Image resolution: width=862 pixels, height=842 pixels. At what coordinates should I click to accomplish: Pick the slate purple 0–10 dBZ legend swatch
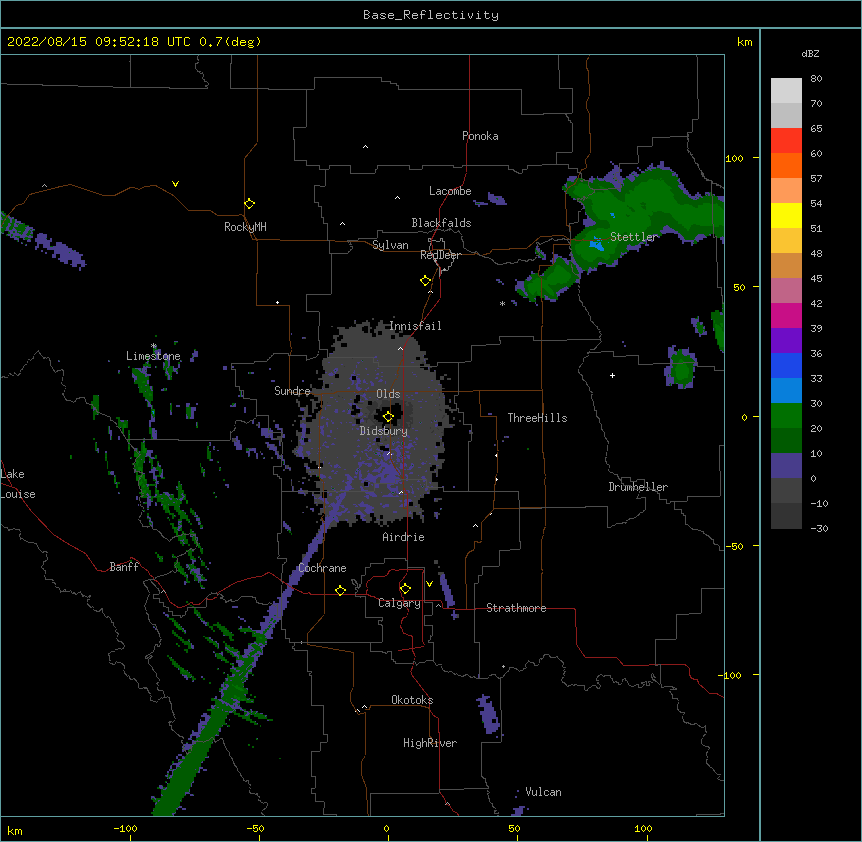(786, 466)
